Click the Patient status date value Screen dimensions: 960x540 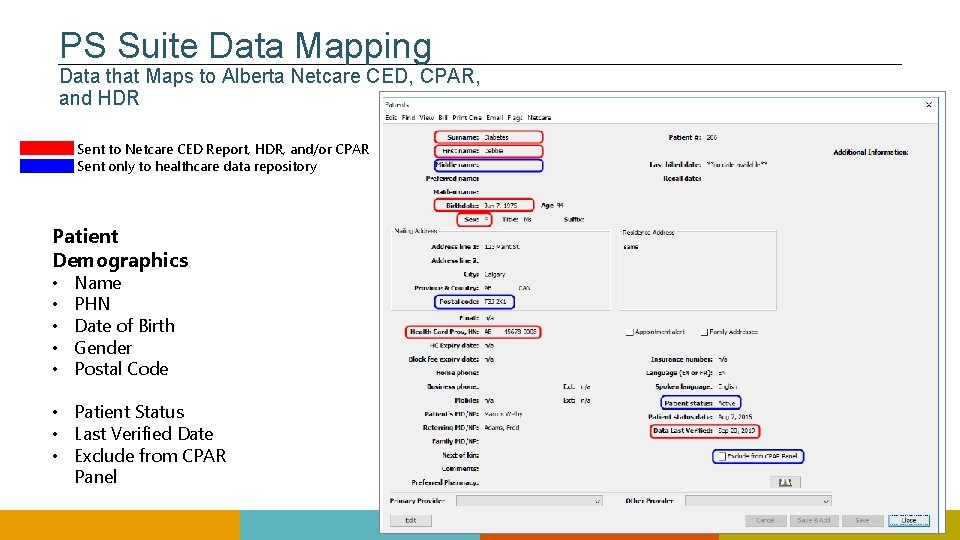click(735, 417)
